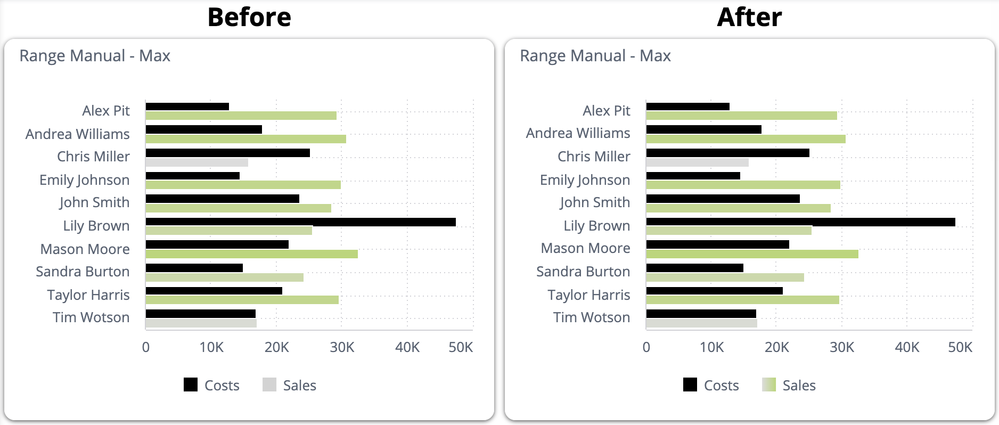999x425 pixels.
Task: Click the Range Manual - Max title in Before panel
Action: pos(95,56)
